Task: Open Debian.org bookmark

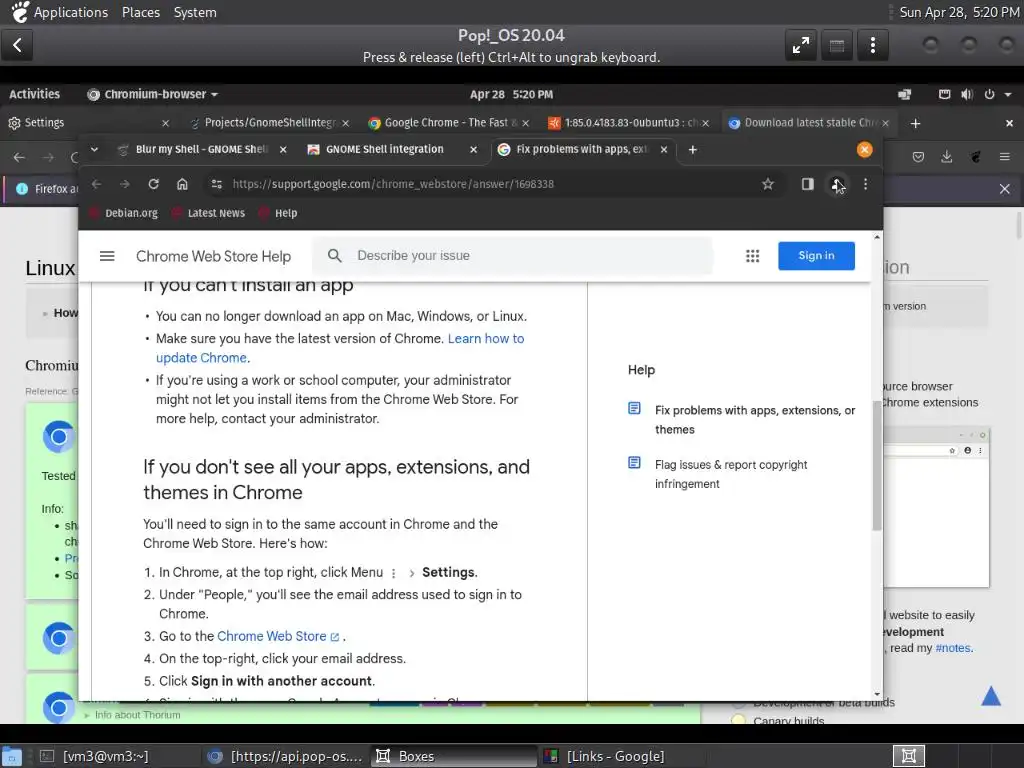Action: (124, 214)
